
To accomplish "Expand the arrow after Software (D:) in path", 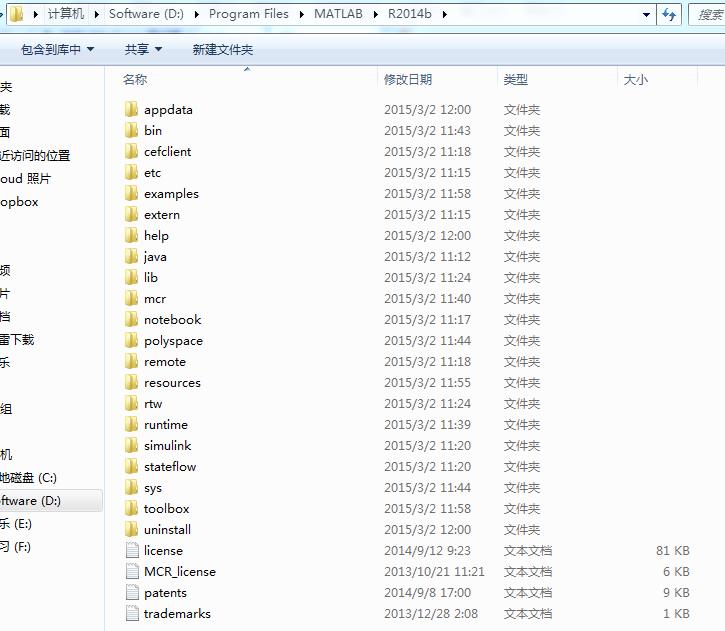I will [x=197, y=14].
